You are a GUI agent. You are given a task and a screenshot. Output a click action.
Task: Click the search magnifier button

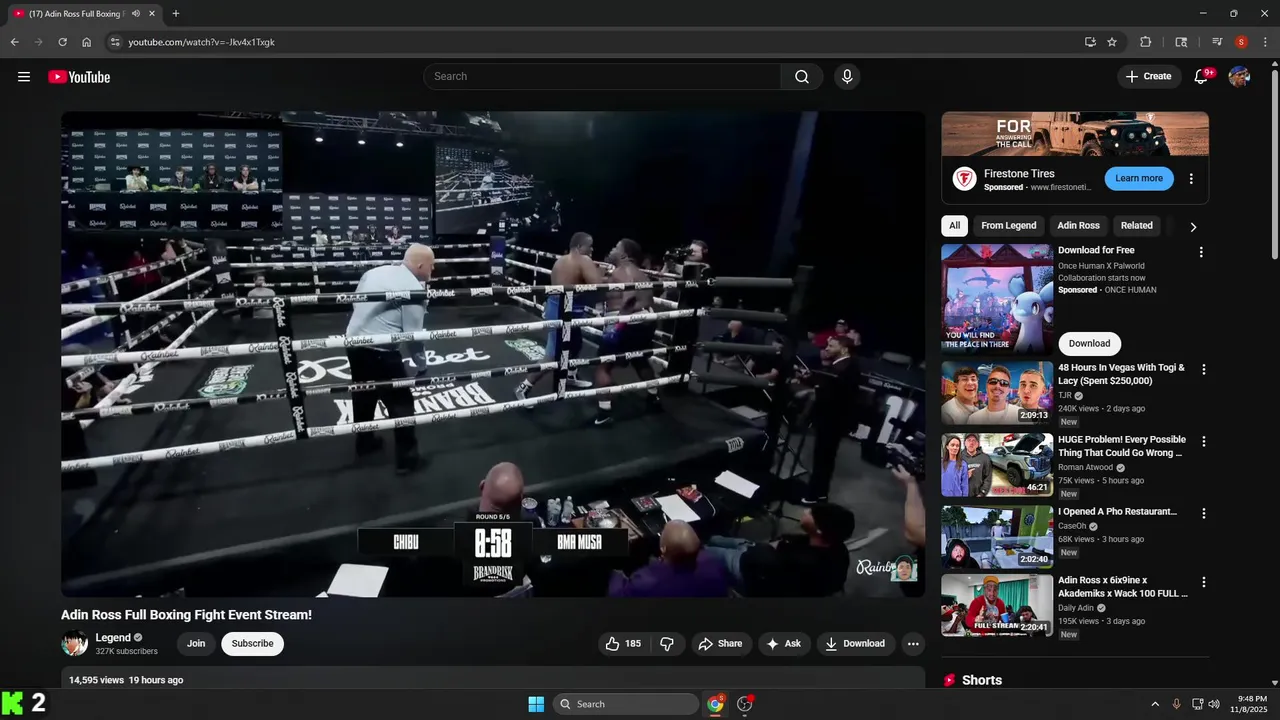[802, 77]
